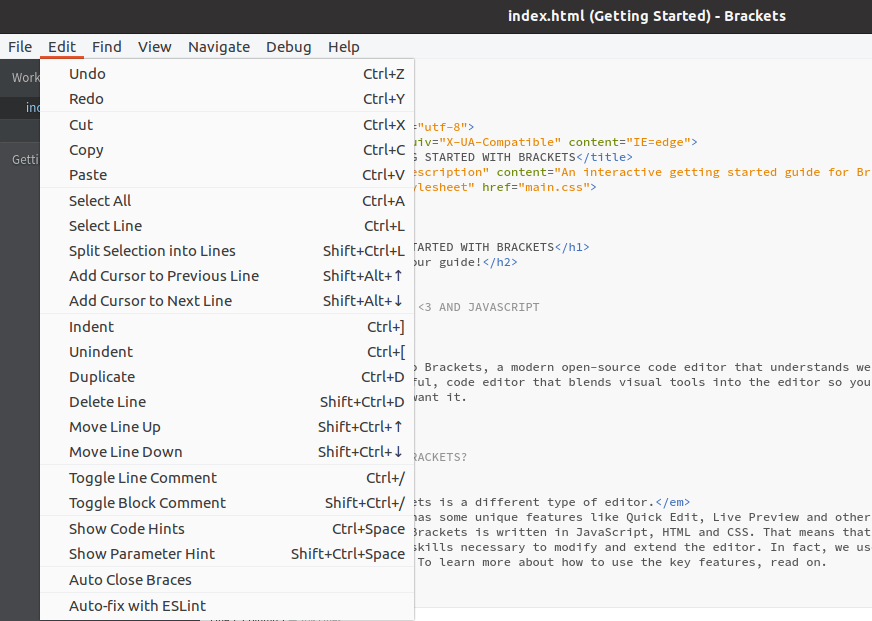Click the "X-UA-Compatible" attribute value
The width and height of the screenshot is (872, 621).
[500, 142]
